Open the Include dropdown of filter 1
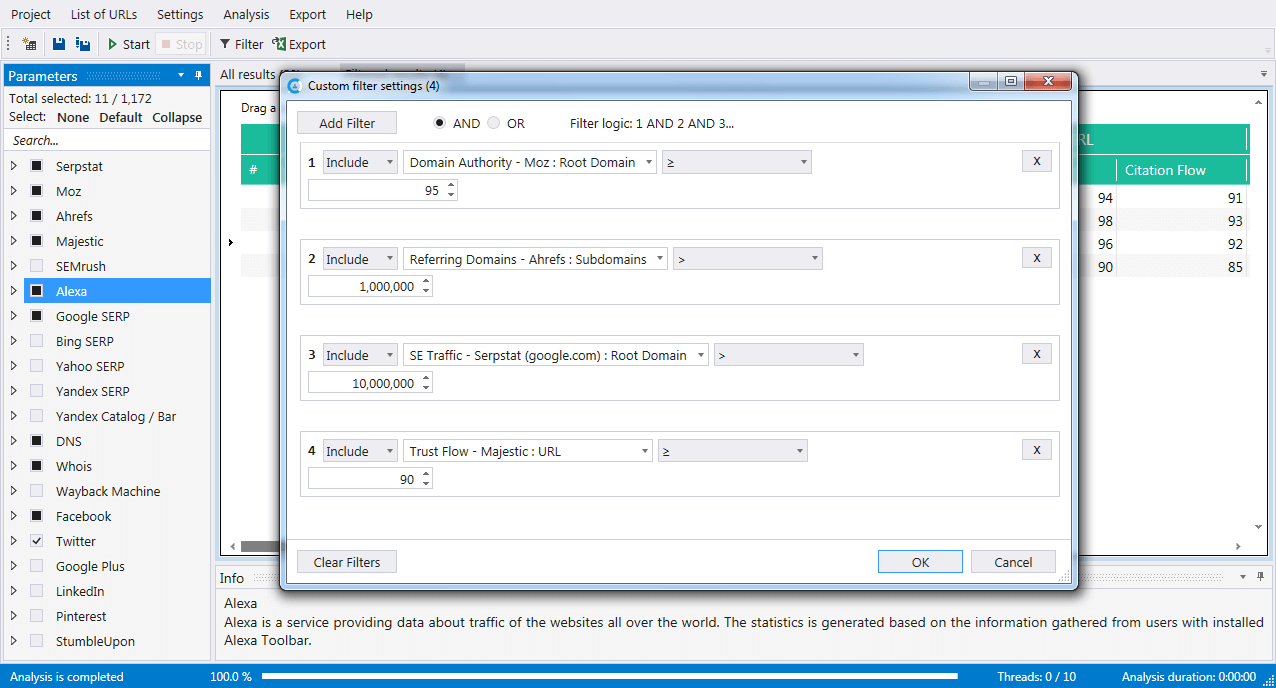This screenshot has width=1276, height=688. tap(360, 162)
